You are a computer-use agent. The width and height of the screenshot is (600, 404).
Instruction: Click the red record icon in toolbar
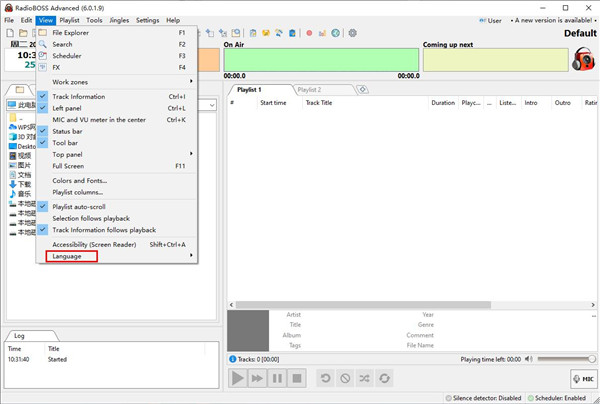pos(309,33)
